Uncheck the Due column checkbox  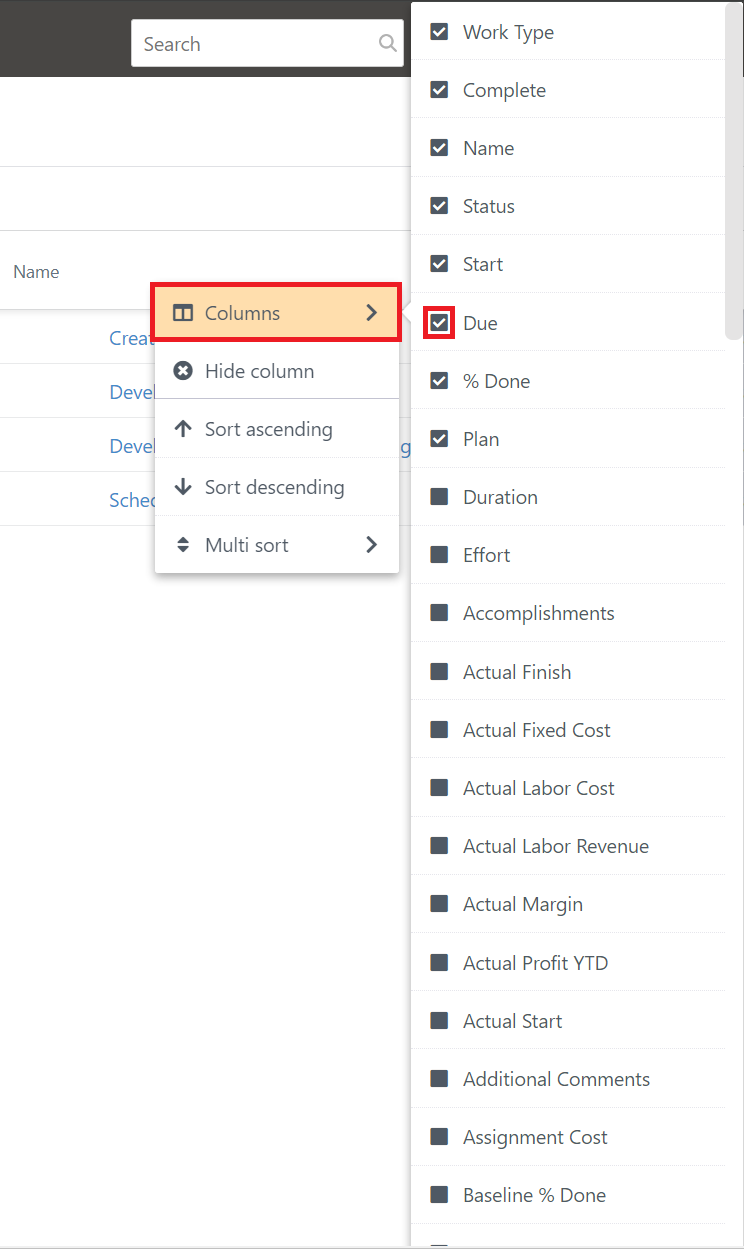[x=439, y=323]
